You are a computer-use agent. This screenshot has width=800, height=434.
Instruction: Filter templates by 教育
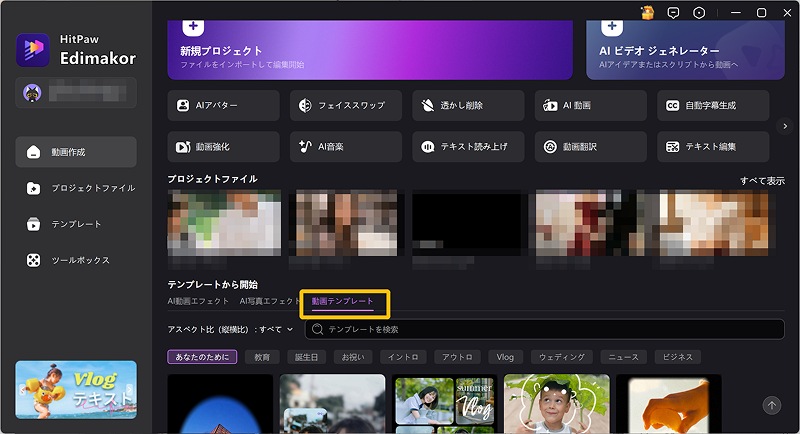point(262,357)
